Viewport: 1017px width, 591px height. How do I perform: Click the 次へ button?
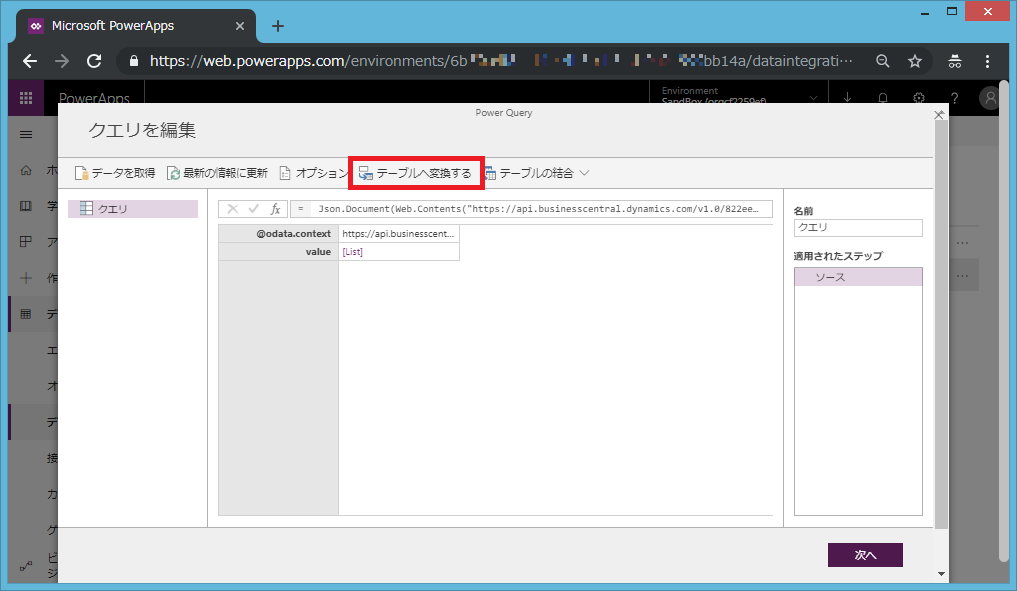tap(865, 555)
